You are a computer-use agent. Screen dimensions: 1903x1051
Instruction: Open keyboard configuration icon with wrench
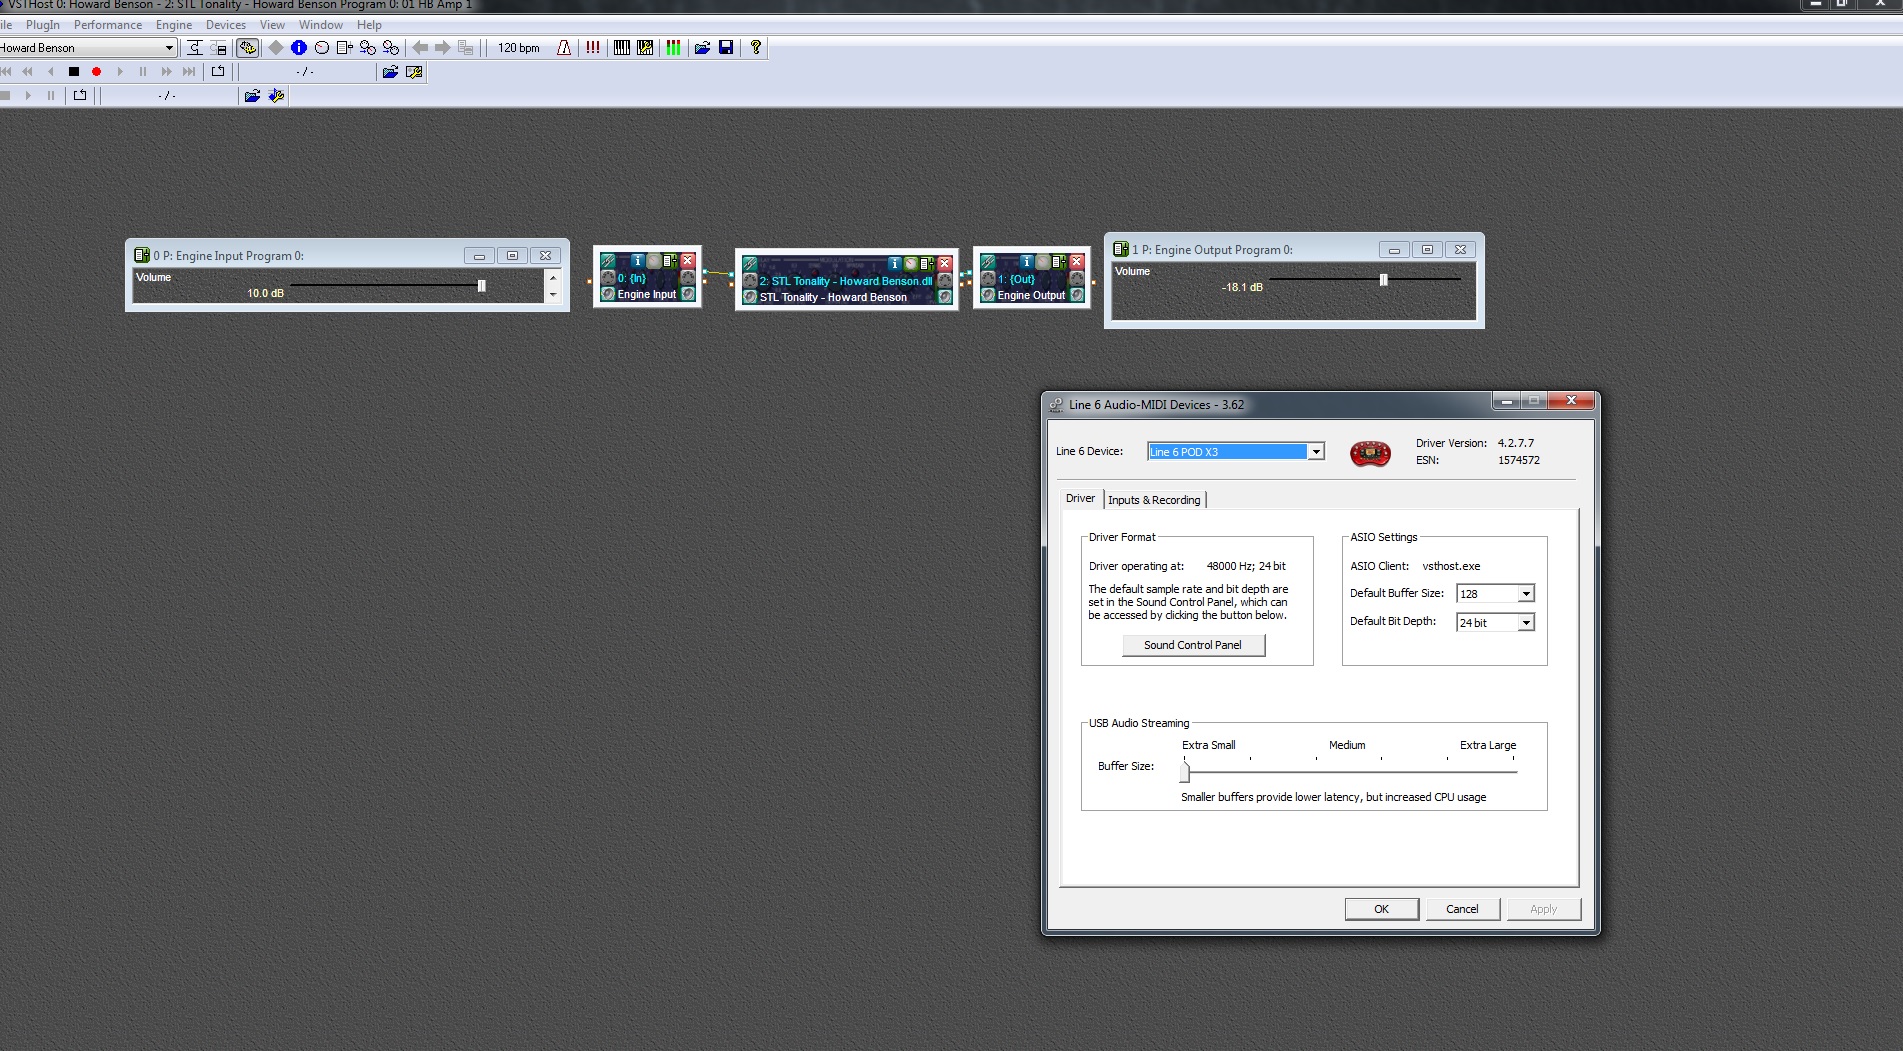click(645, 47)
